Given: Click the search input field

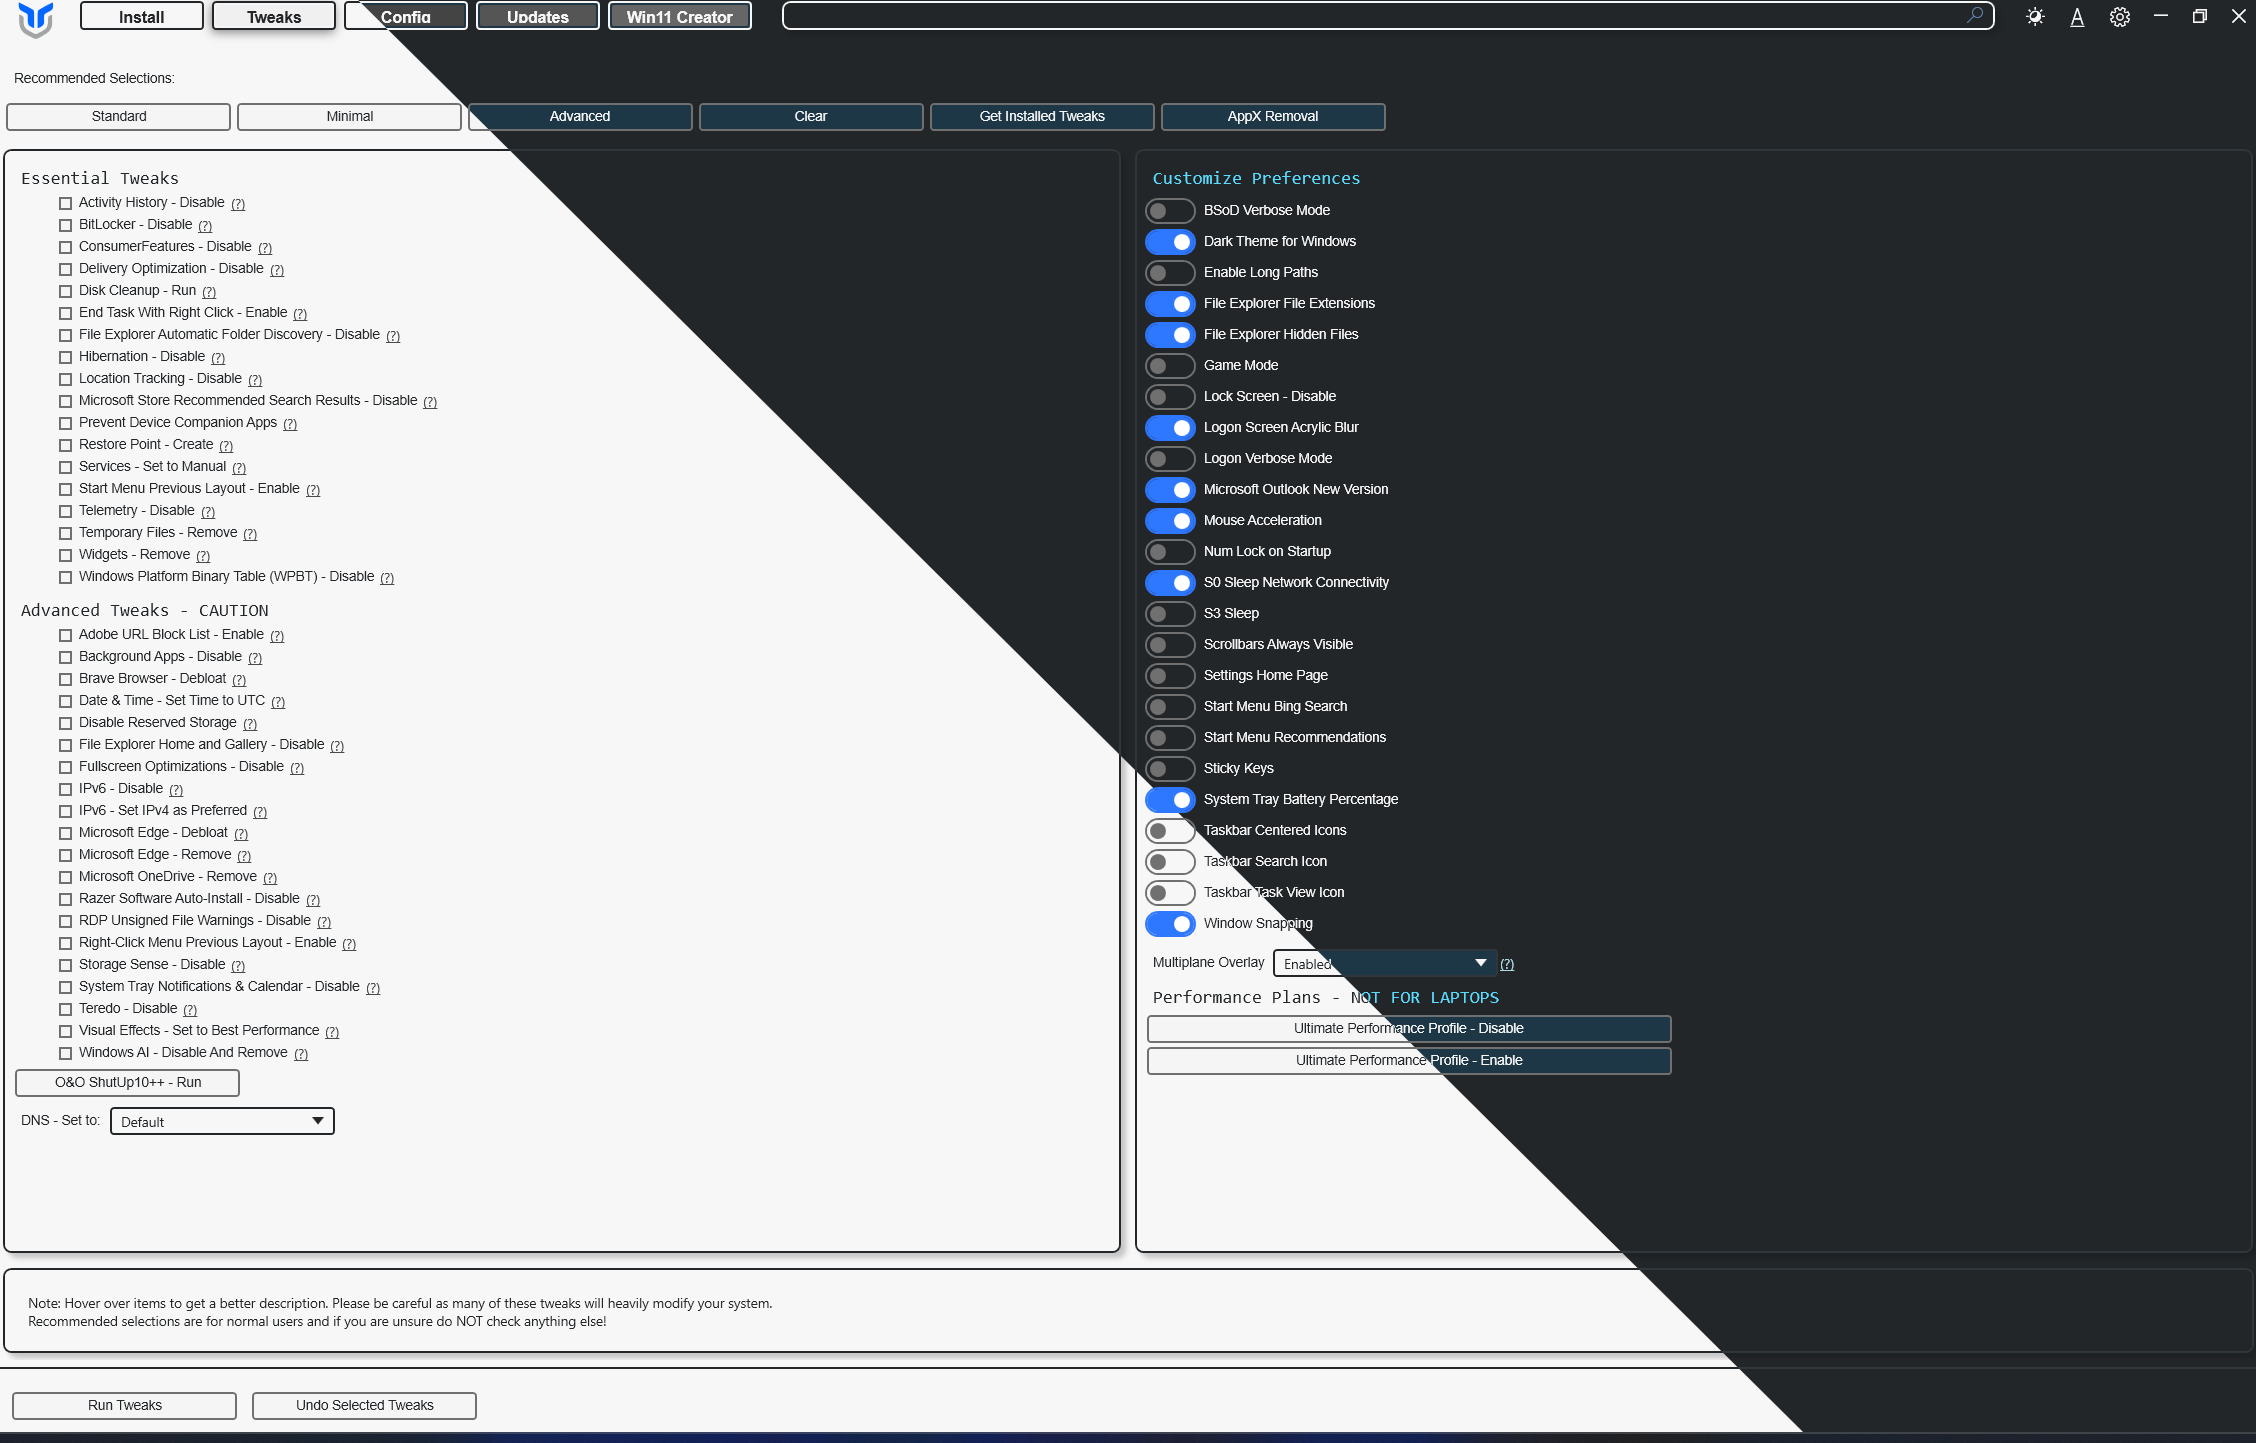Looking at the screenshot, I should [x=1388, y=16].
